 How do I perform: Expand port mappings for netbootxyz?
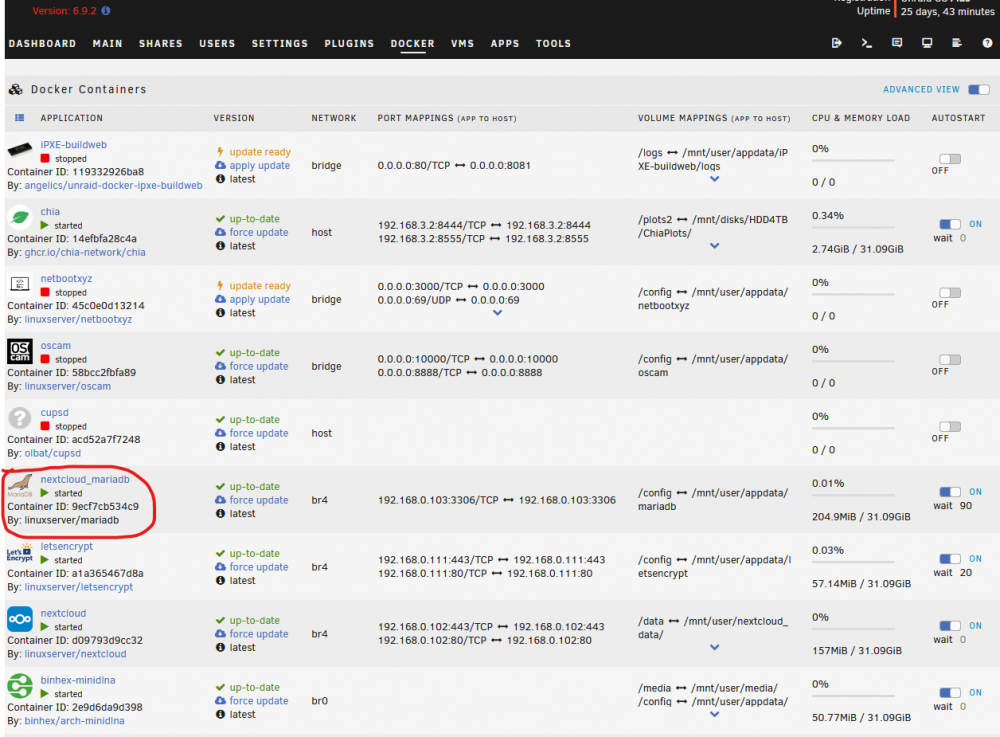pos(497,312)
